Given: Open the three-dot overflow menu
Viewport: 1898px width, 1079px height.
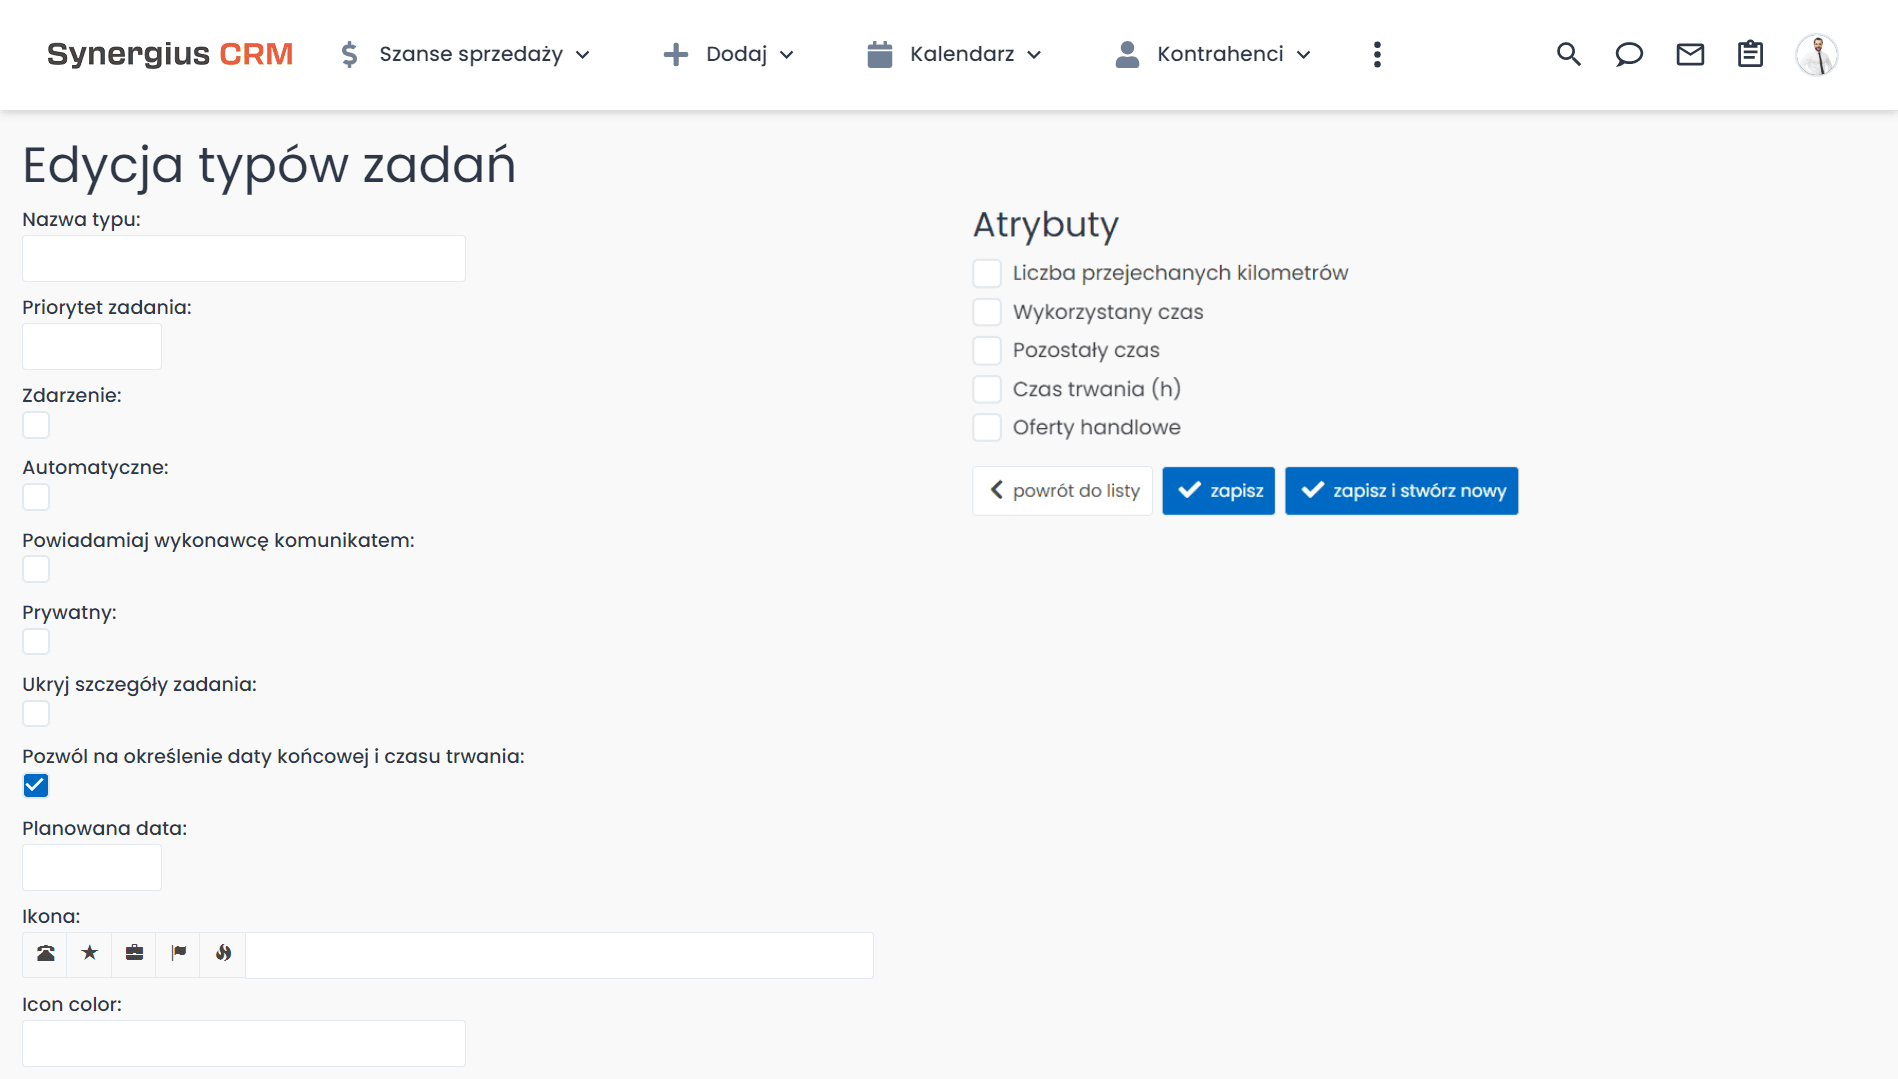Looking at the screenshot, I should pyautogui.click(x=1377, y=54).
